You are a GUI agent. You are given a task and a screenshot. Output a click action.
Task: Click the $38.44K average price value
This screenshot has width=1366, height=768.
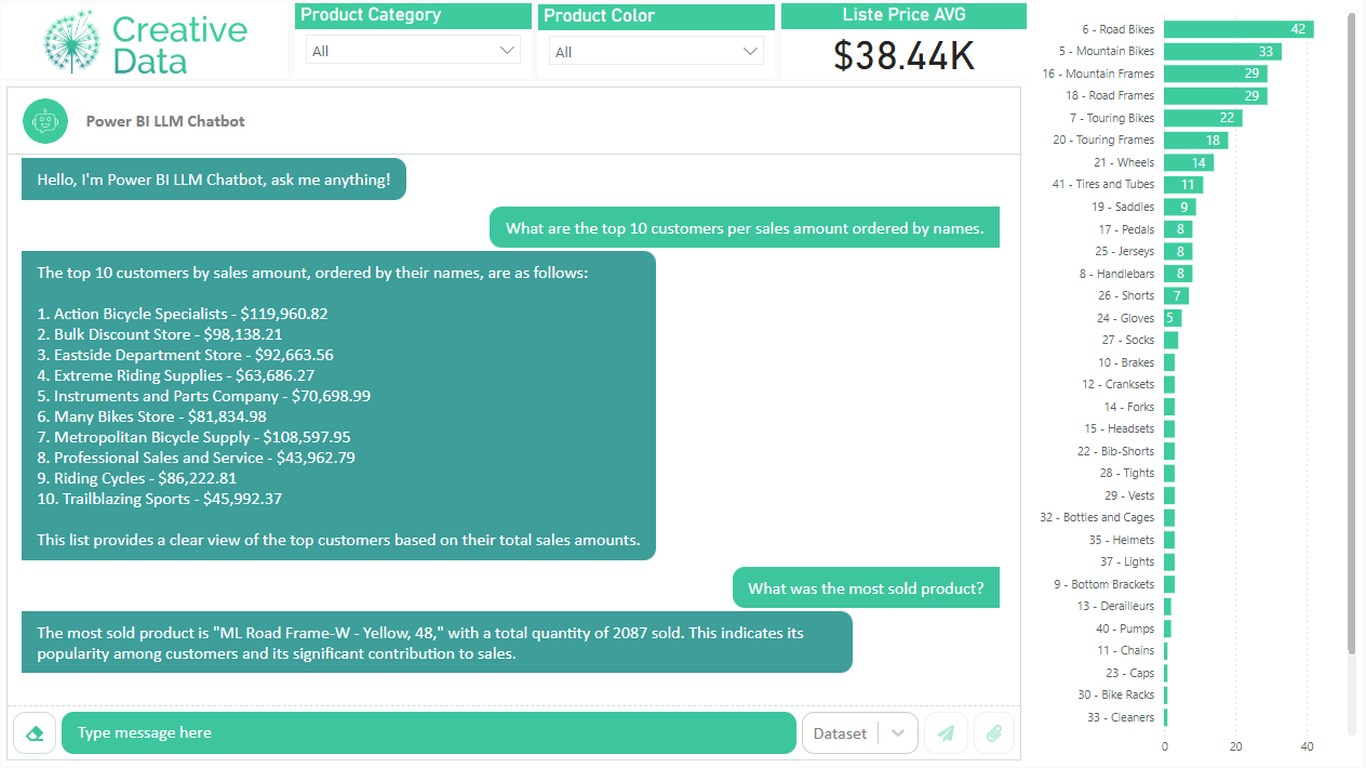[903, 57]
